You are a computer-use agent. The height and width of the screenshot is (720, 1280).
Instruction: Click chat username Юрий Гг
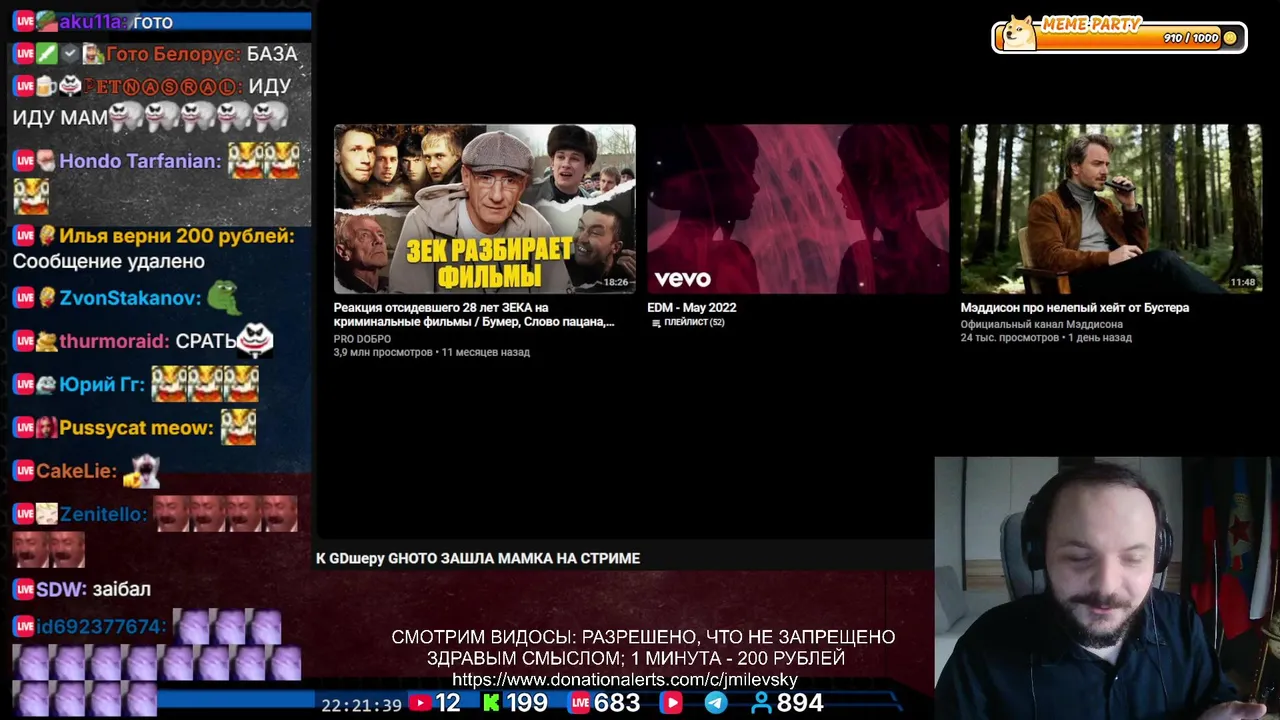[x=102, y=384]
